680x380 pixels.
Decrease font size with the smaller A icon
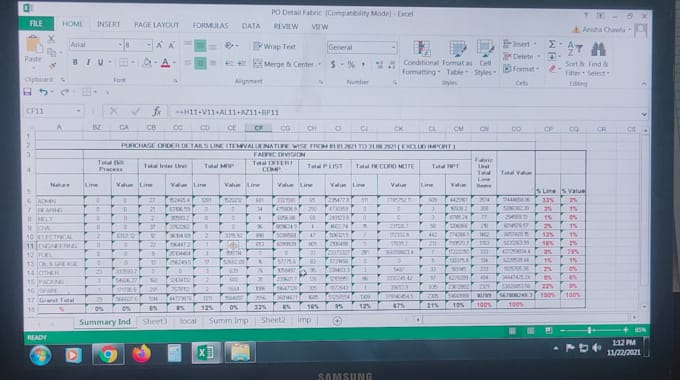[171, 45]
